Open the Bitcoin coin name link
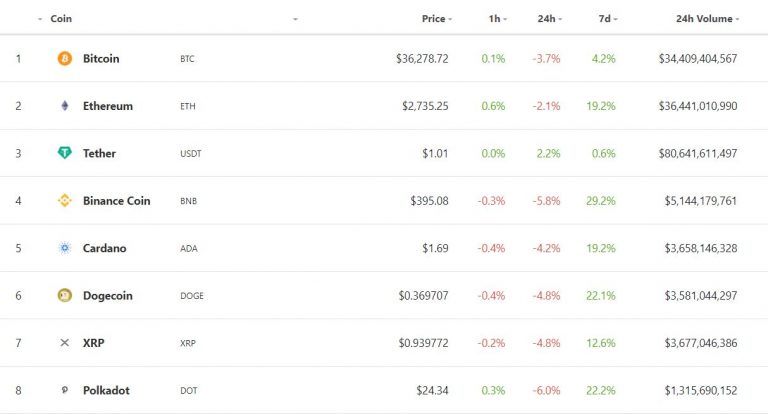The image size is (768, 414). 101,59
